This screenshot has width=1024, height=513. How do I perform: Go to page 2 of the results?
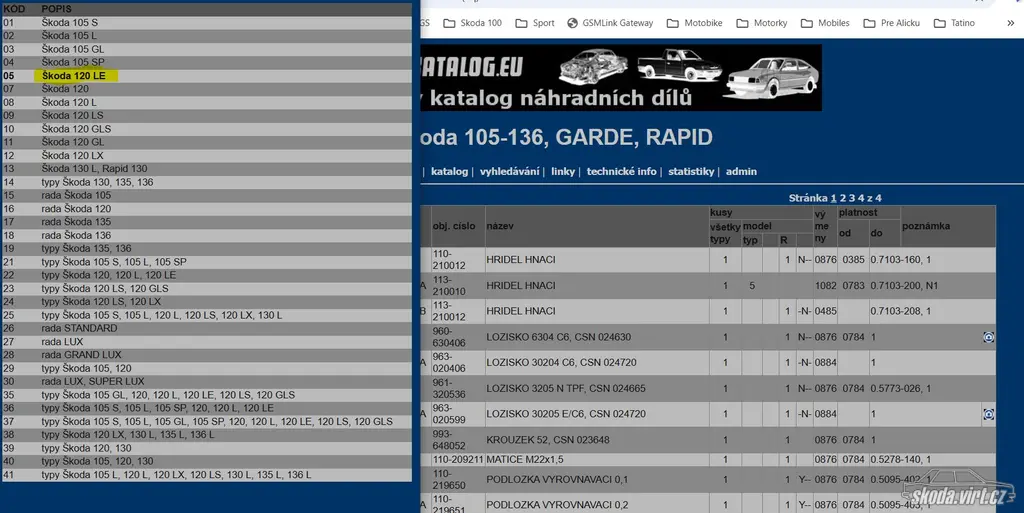coord(843,198)
